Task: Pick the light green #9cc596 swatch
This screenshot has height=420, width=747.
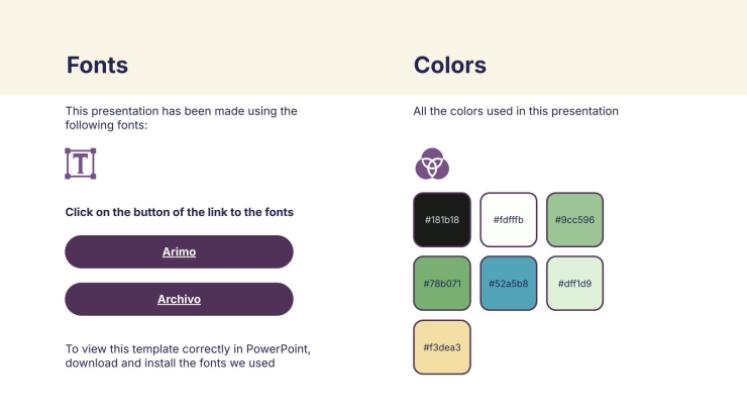Action: tap(575, 219)
